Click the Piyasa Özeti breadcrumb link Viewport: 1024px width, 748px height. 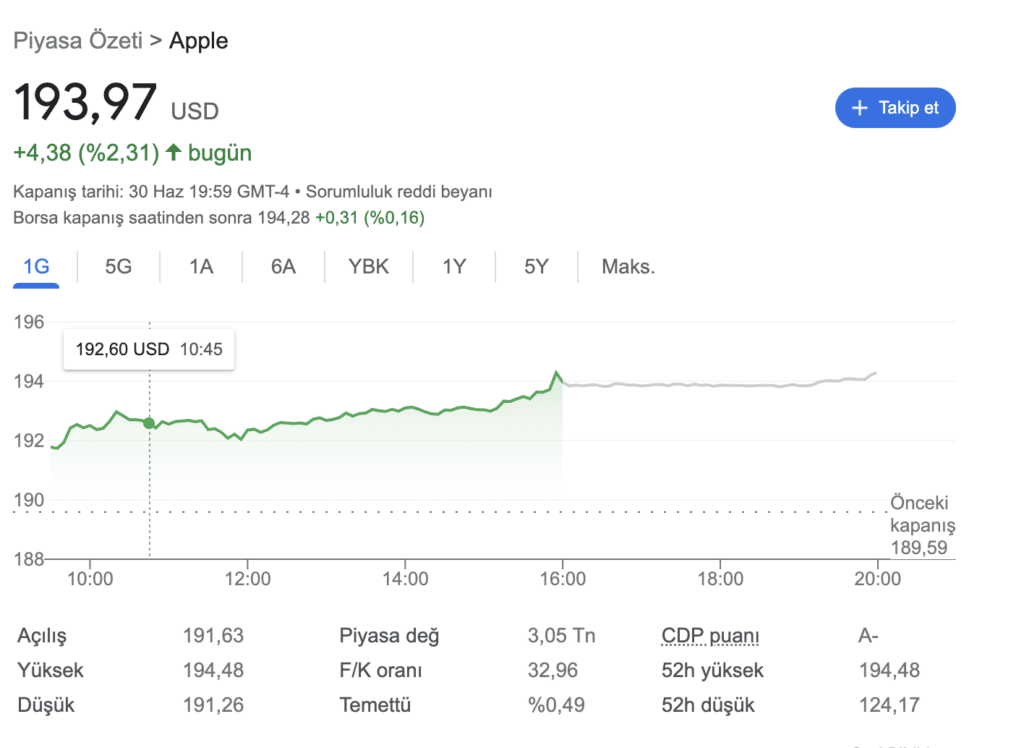coord(78,41)
